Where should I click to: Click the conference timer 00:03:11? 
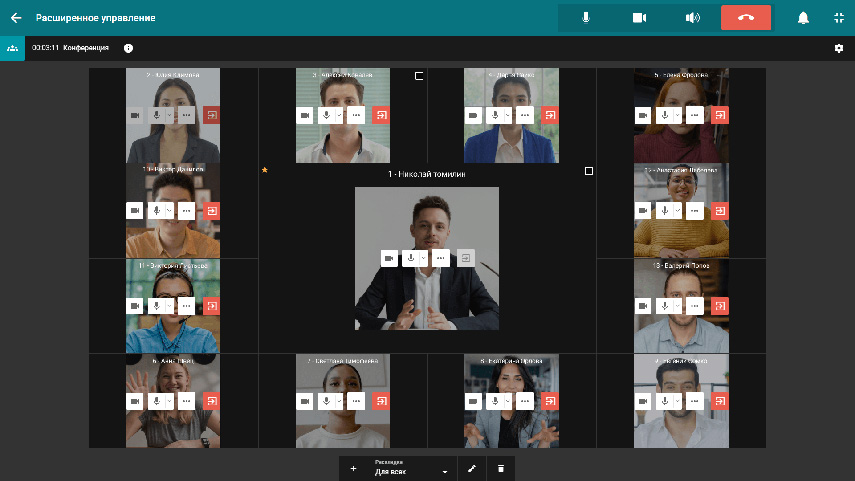45,48
